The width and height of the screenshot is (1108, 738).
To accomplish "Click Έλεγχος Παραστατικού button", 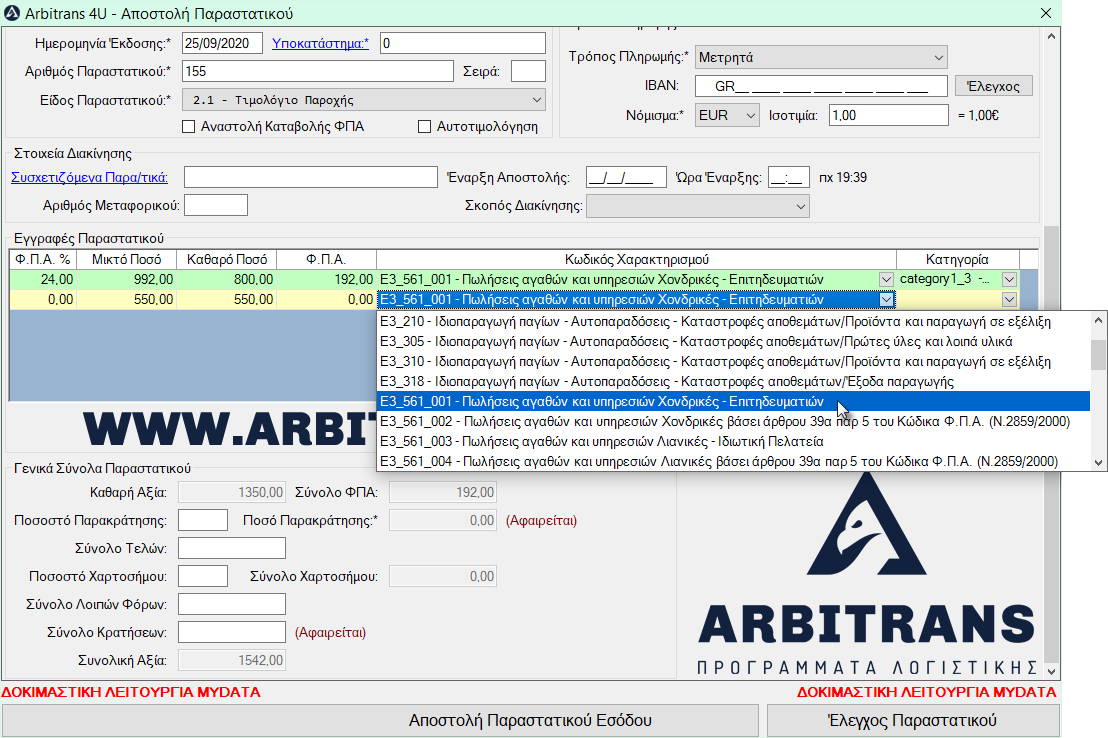I will 912,720.
